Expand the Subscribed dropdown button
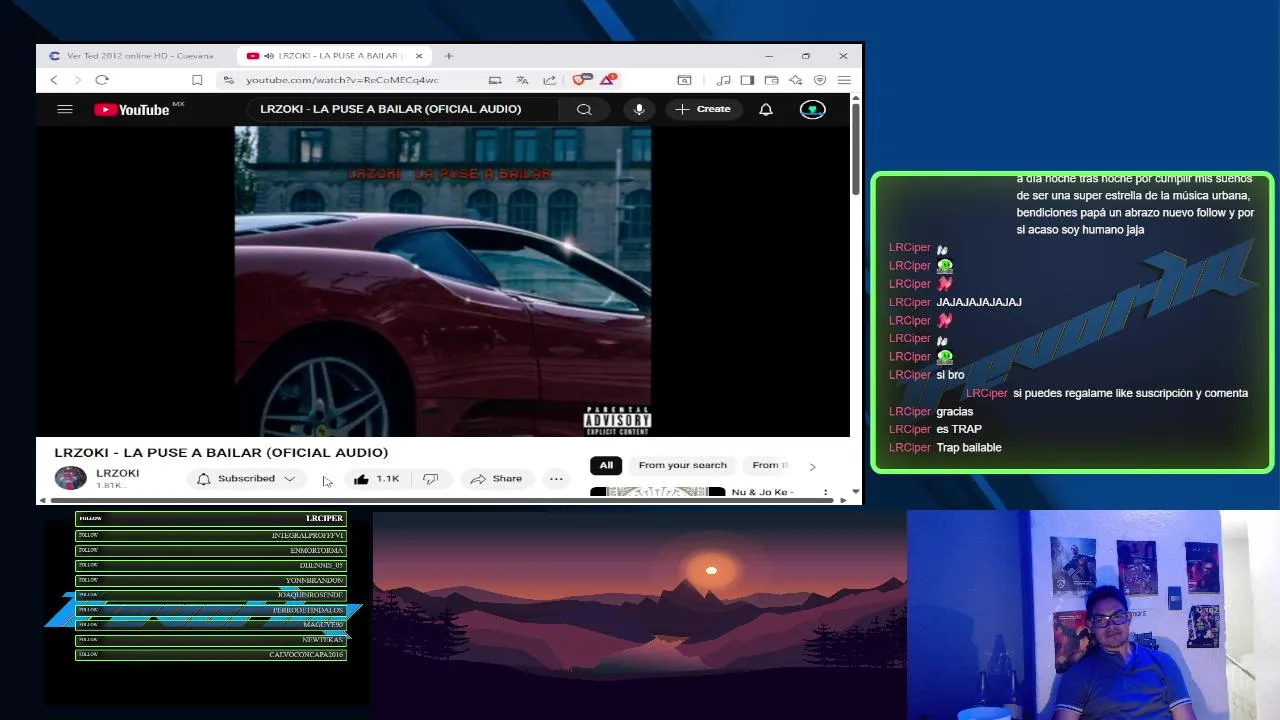 click(247, 479)
